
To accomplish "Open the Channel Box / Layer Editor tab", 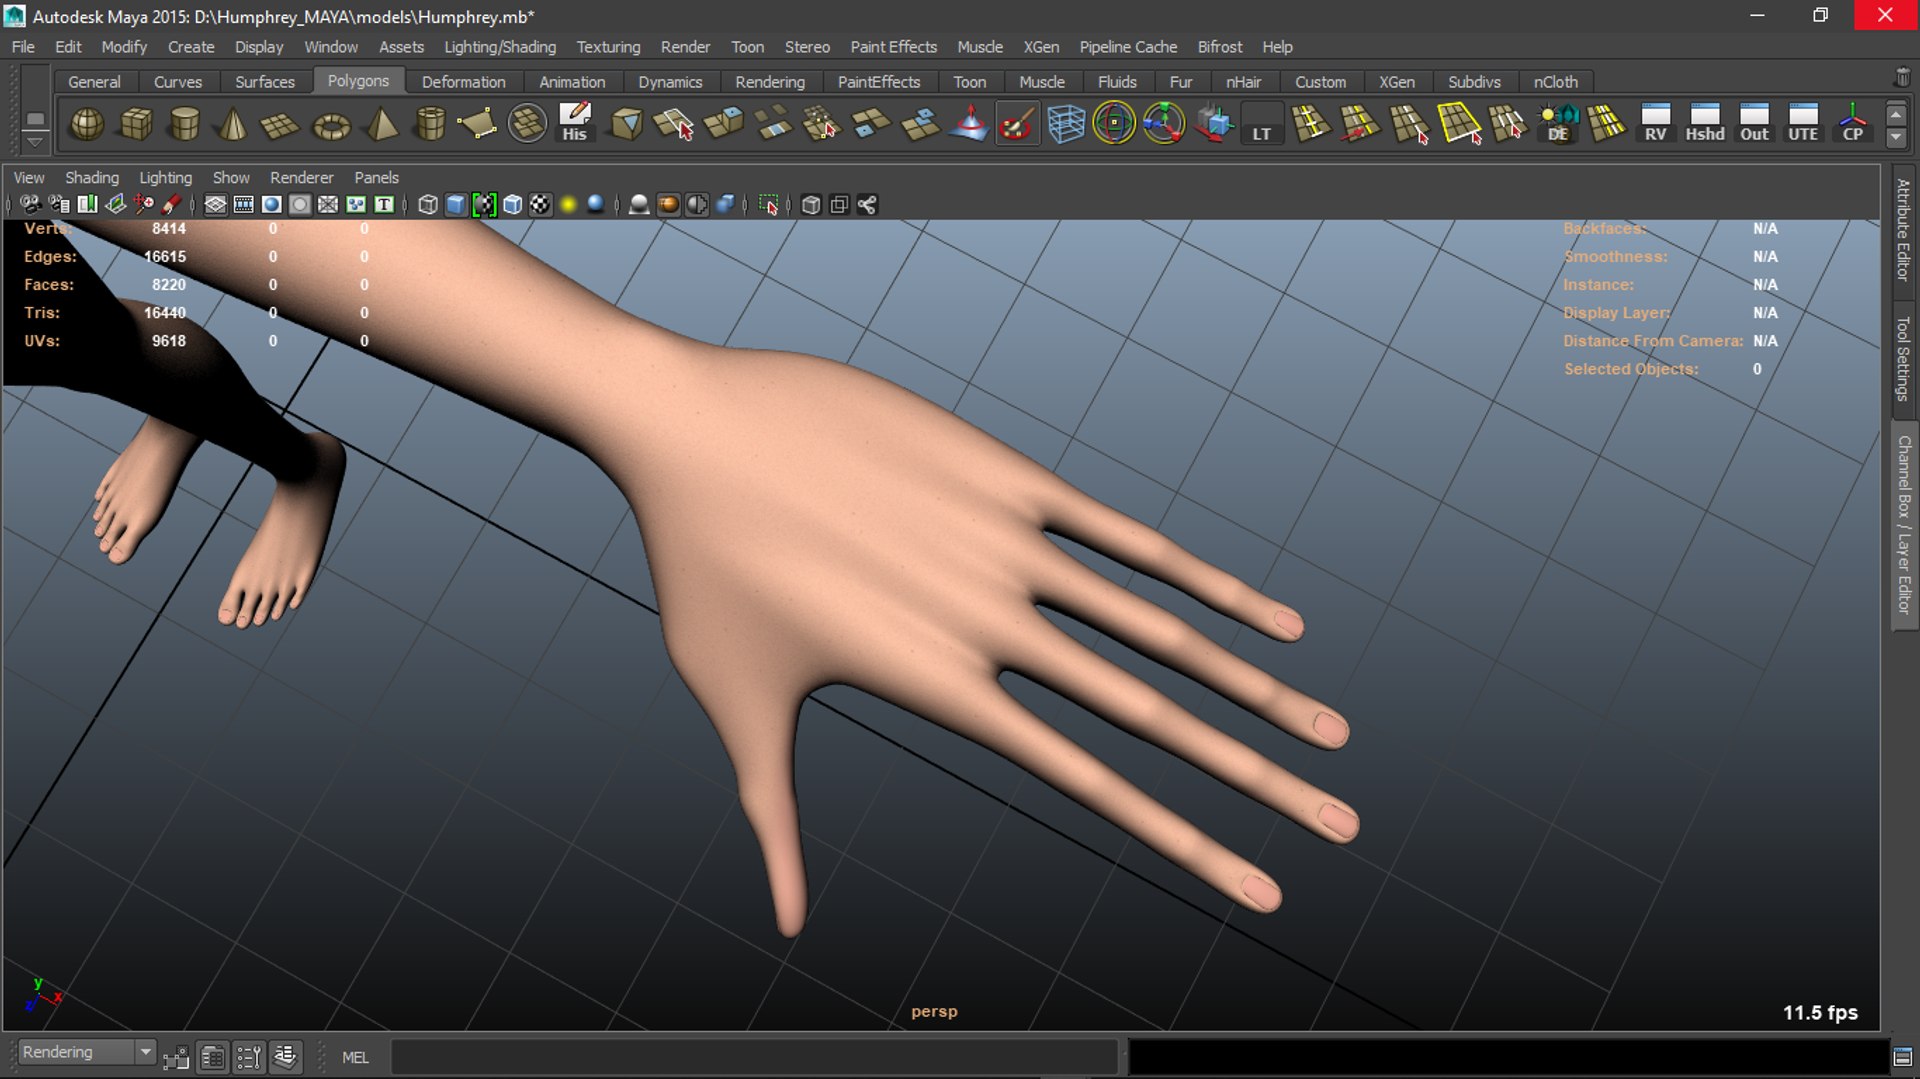I will [1903, 524].
